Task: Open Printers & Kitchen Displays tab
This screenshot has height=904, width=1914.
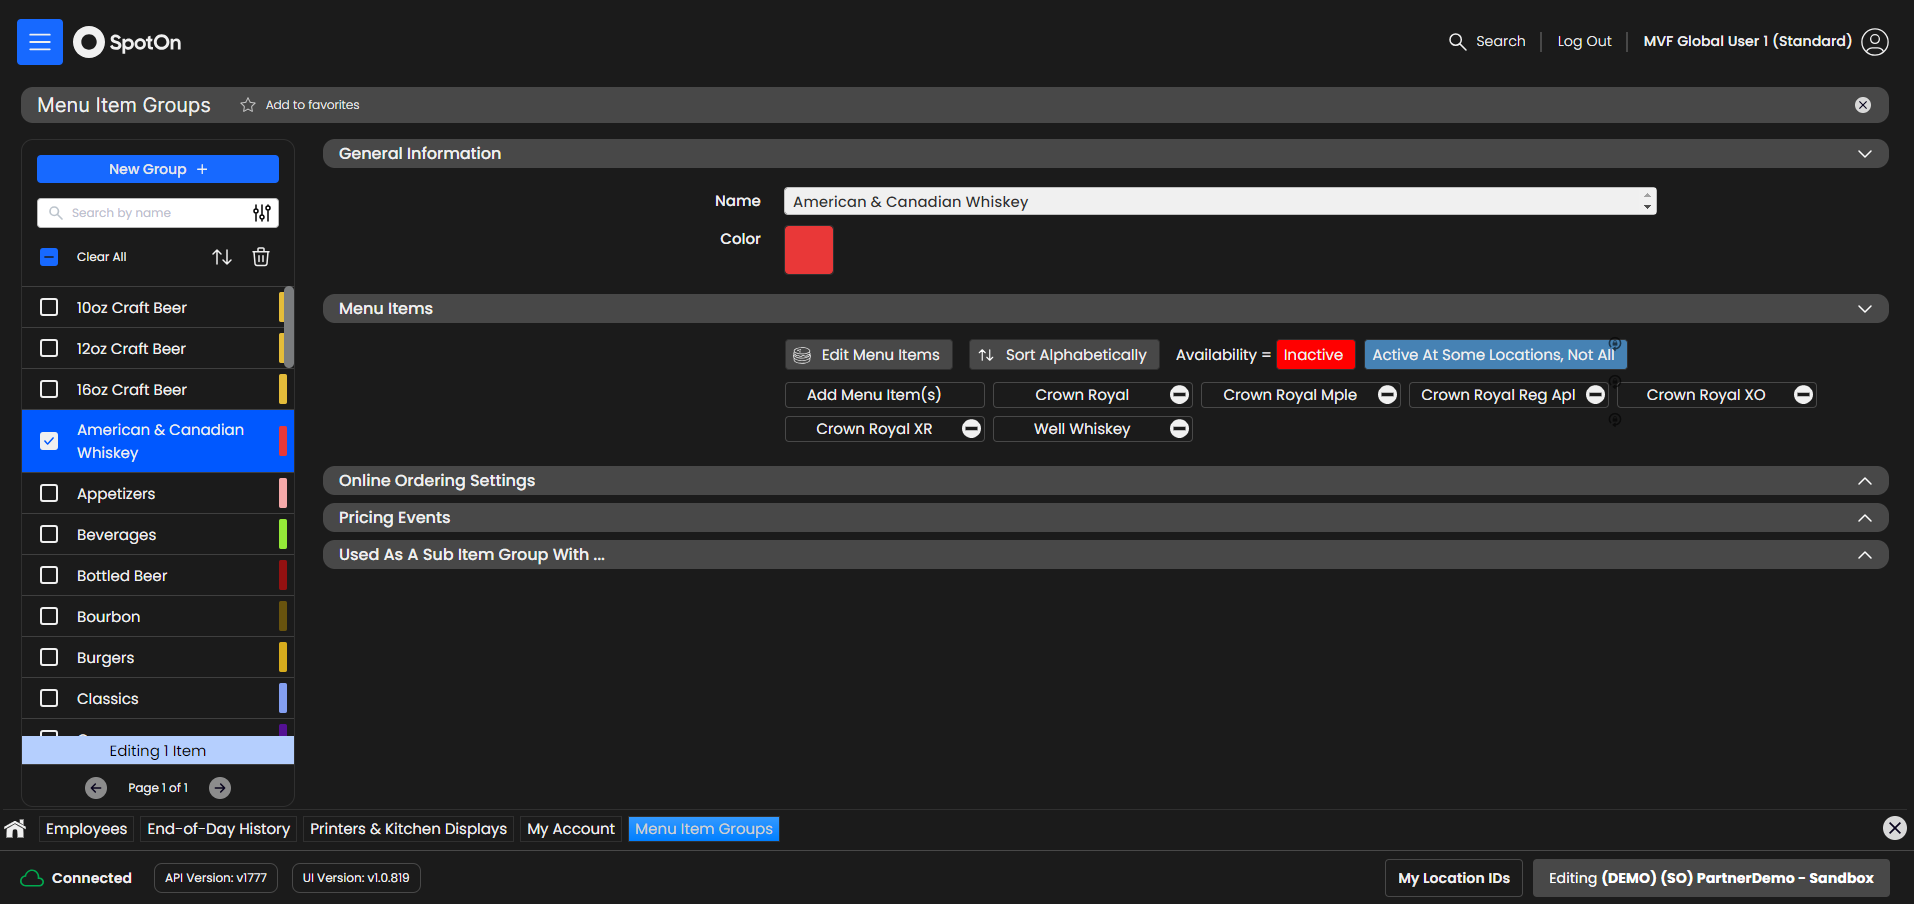Action: (408, 829)
